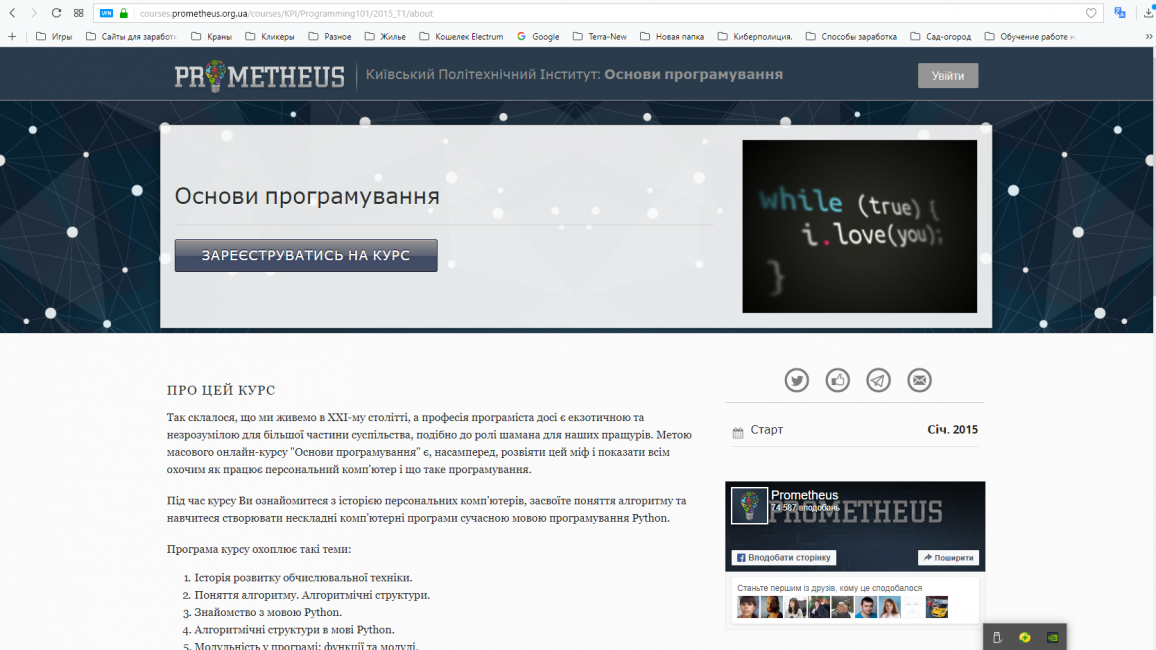The height and width of the screenshot is (650, 1156).
Task: Open the Киберполиция bookmarks folder
Action: [756, 36]
